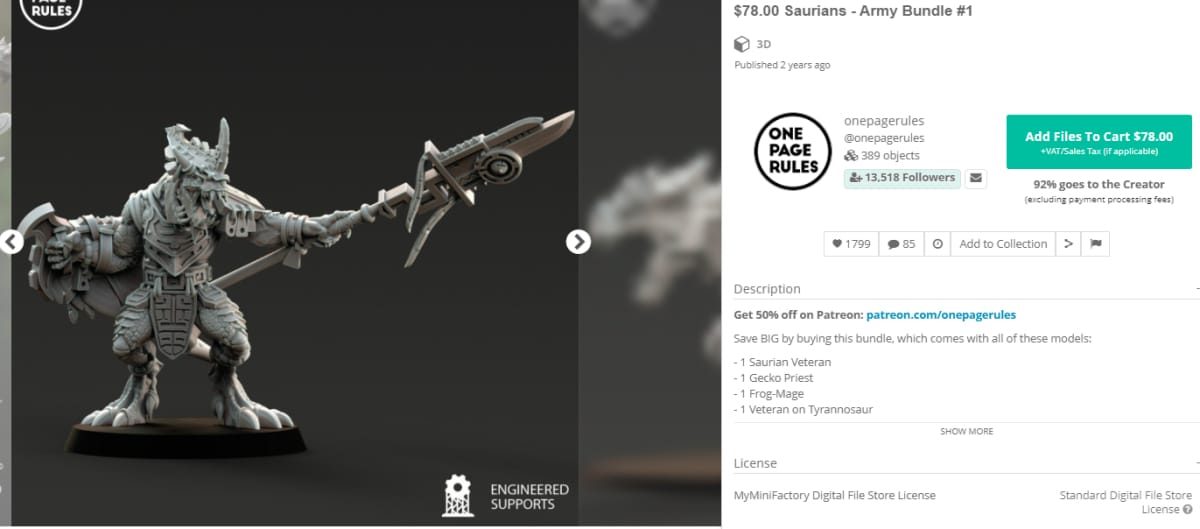Click Add to Collection
Viewport: 1200px width, 529px height.
pos(1003,244)
